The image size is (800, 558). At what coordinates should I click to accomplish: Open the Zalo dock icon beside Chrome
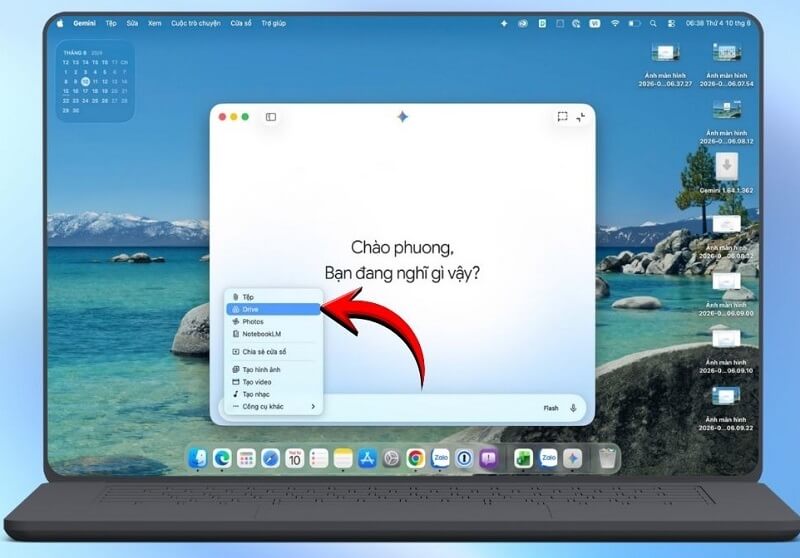tap(440, 458)
